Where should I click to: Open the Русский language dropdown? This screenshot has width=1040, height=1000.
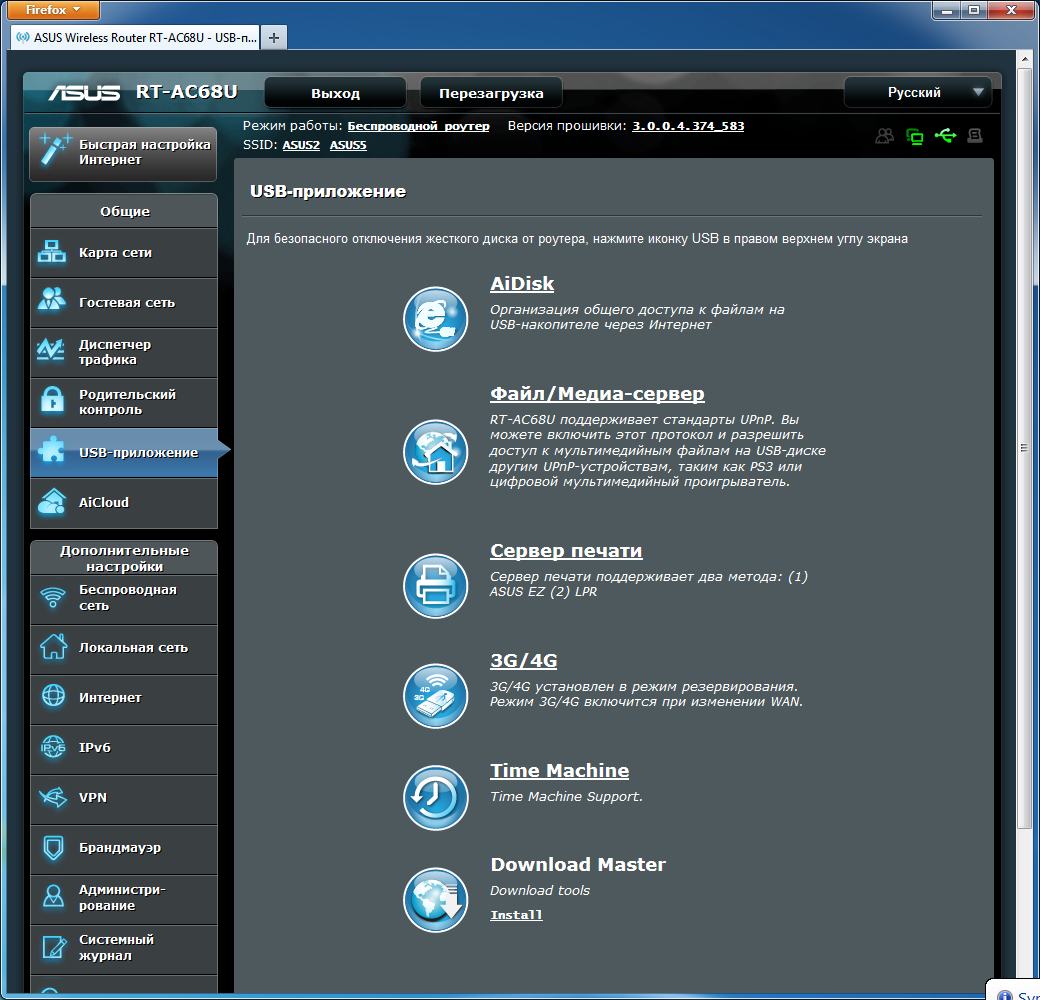918,92
